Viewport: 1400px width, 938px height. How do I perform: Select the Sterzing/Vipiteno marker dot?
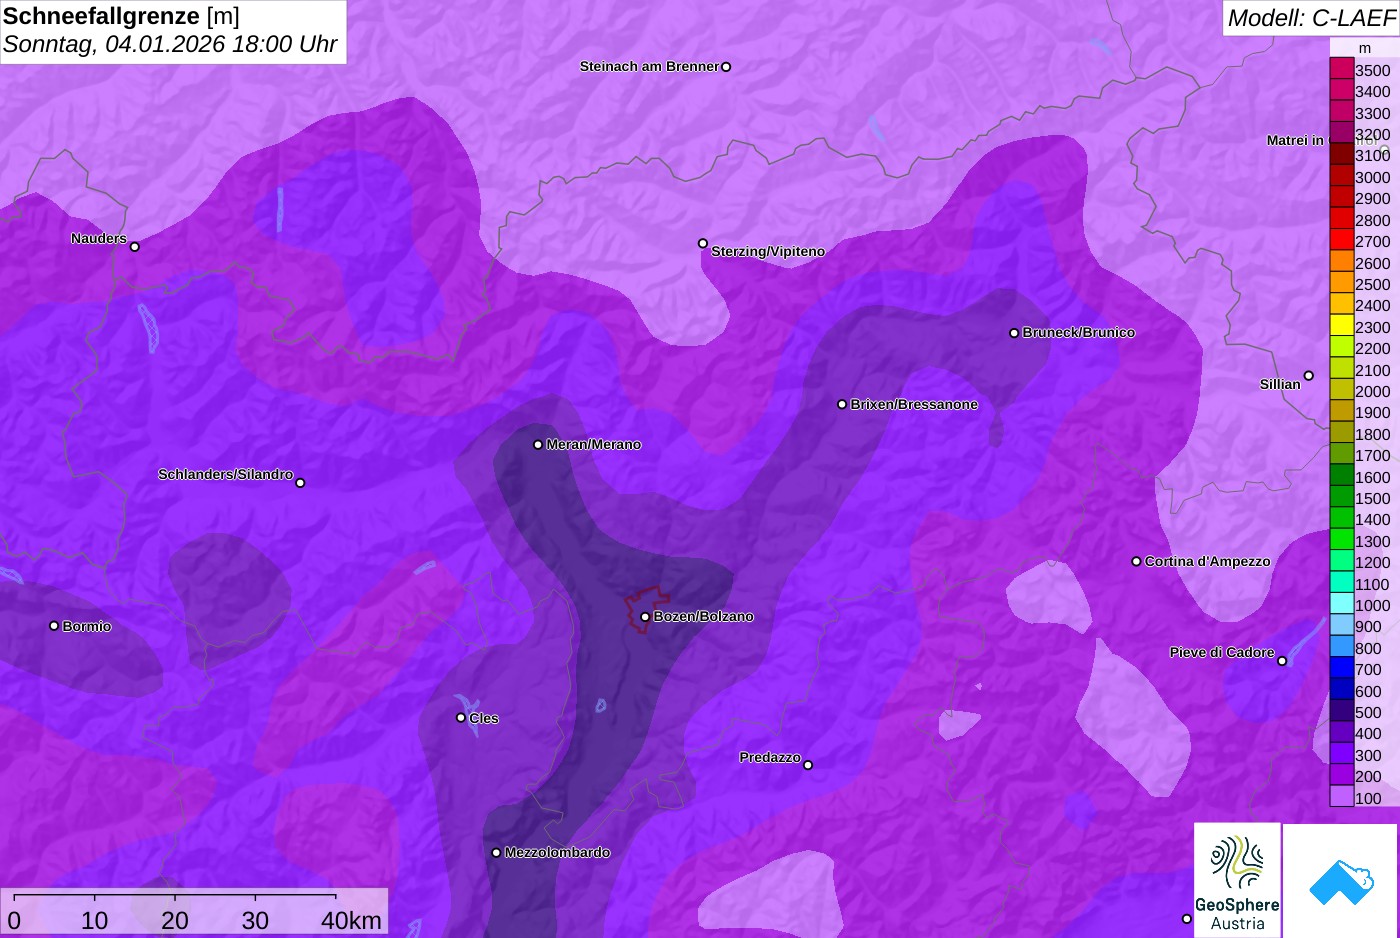coord(703,243)
